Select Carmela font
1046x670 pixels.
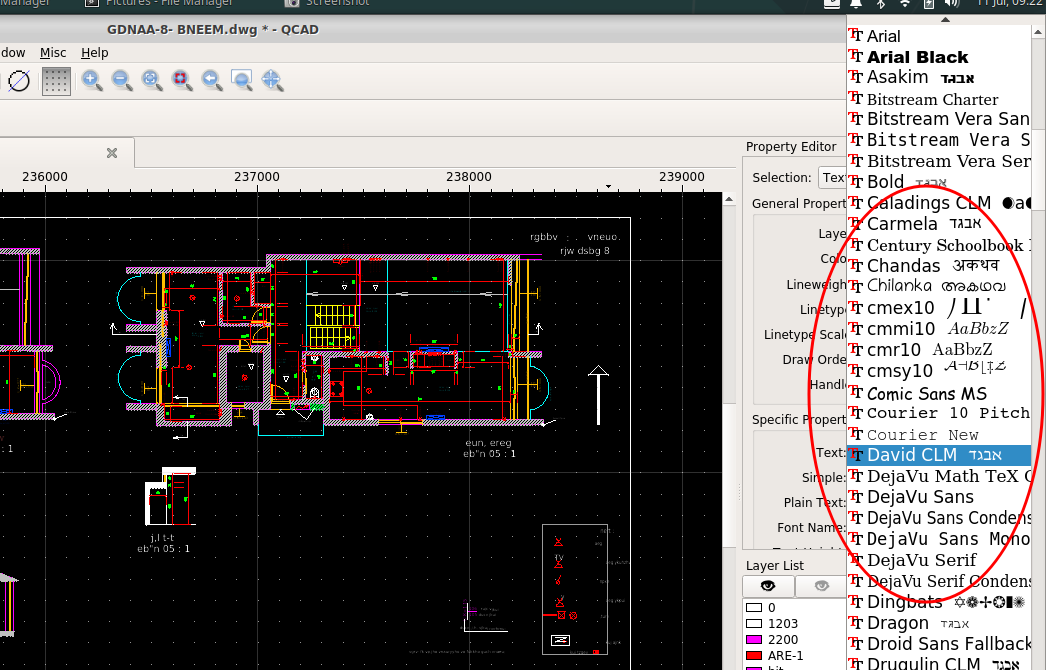tap(939, 224)
